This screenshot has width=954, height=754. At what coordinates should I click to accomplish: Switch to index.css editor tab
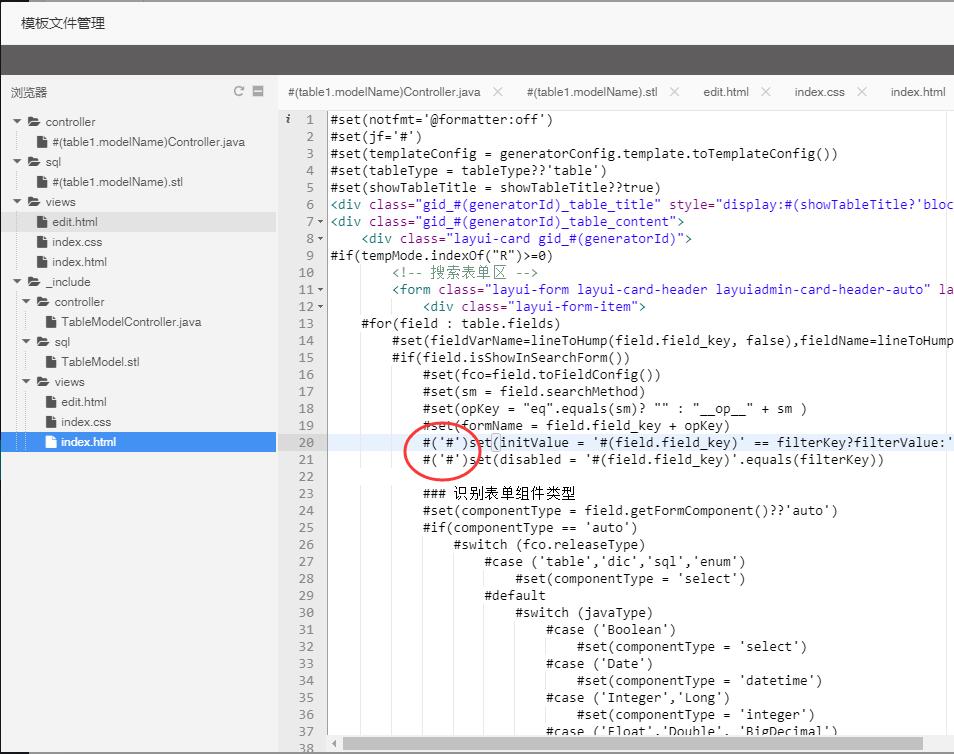[820, 92]
